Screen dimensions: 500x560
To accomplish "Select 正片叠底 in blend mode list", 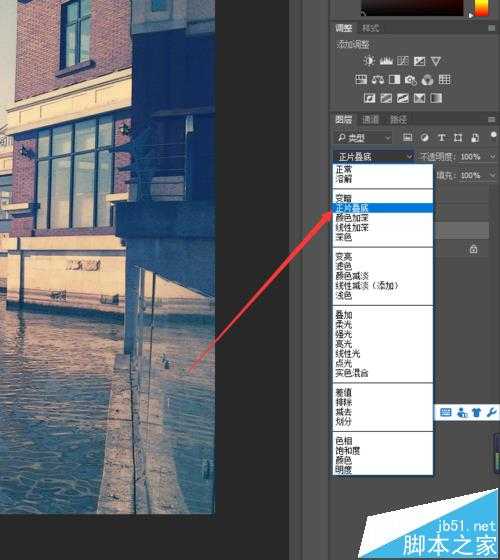I will (x=382, y=208).
